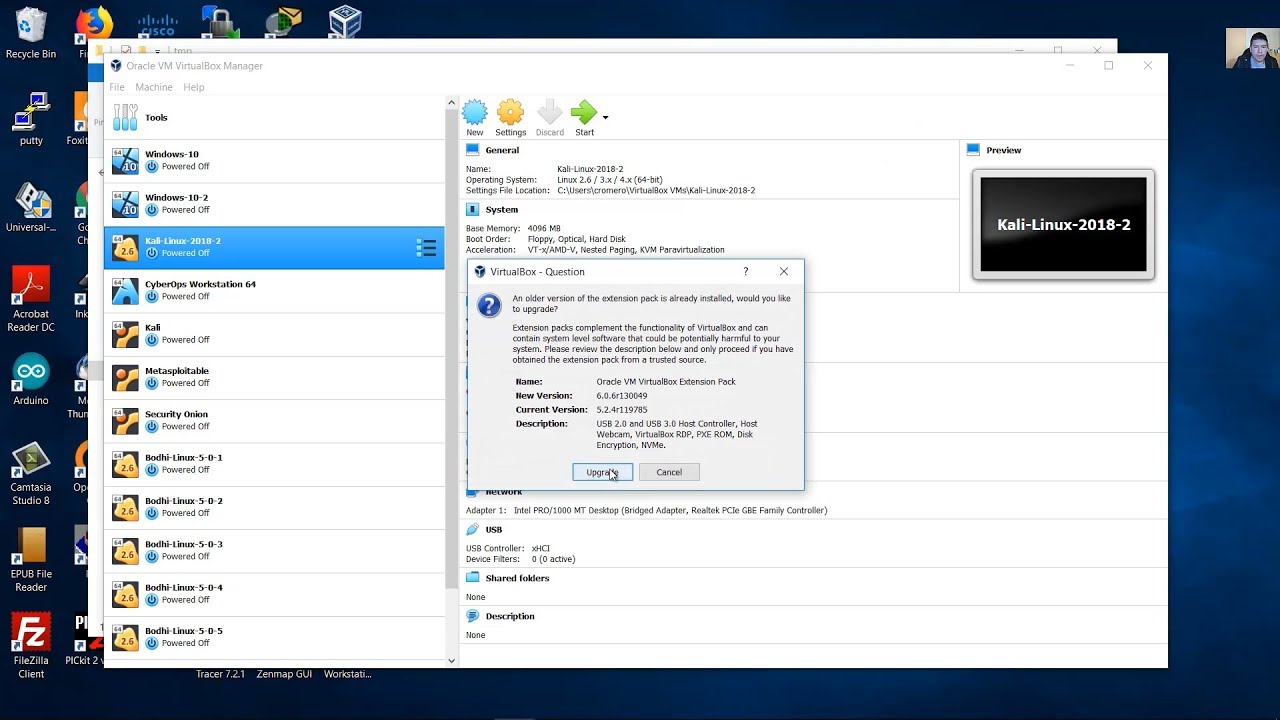Select Bodhi-Linux-5-0-2 machine icon
The height and width of the screenshot is (720, 1280).
click(x=125, y=507)
